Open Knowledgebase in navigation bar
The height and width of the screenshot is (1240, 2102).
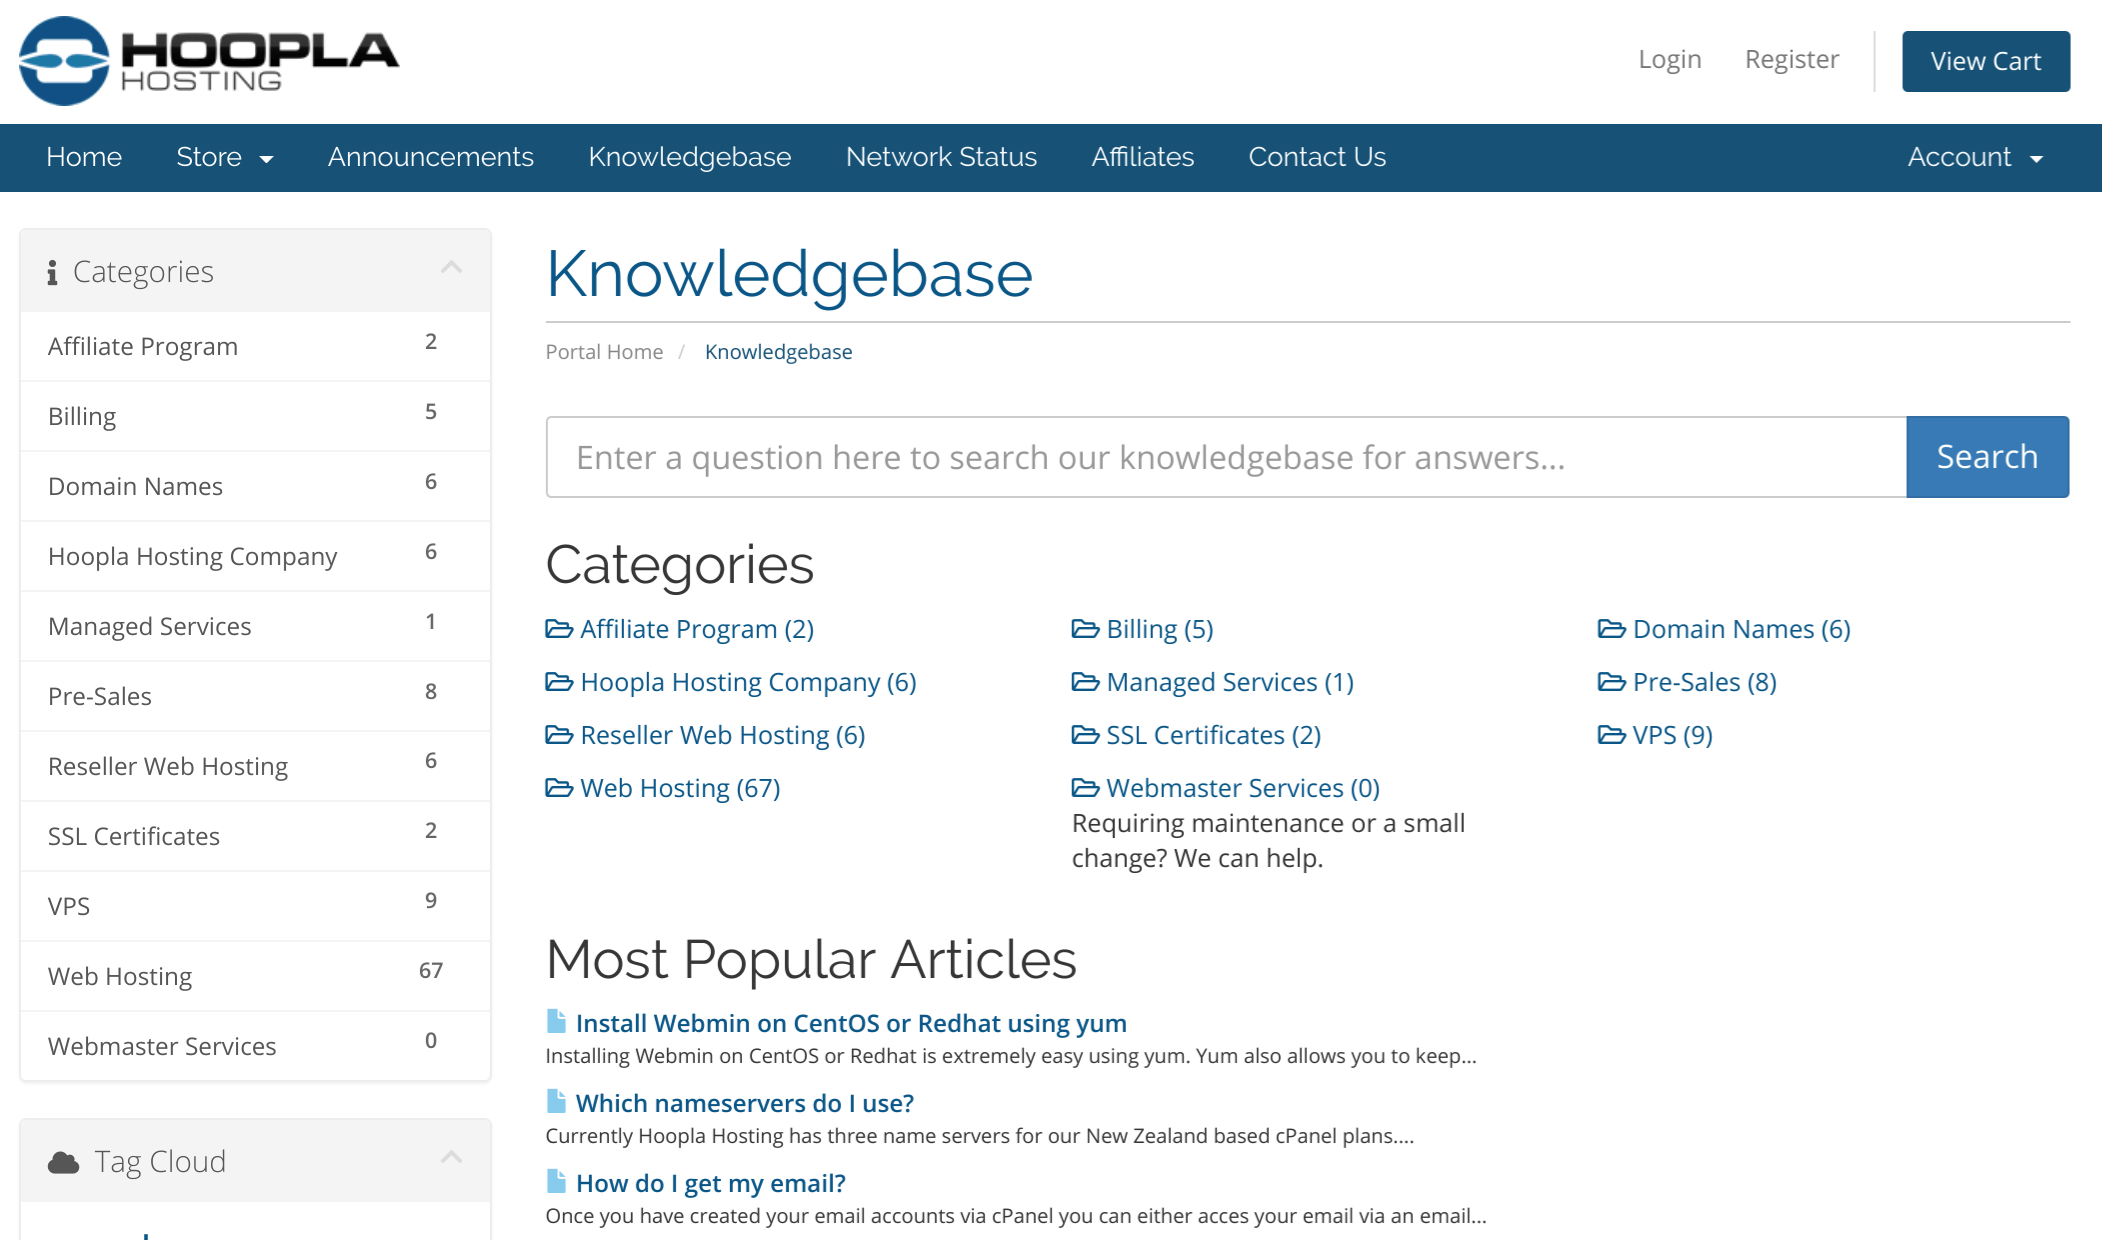click(690, 157)
